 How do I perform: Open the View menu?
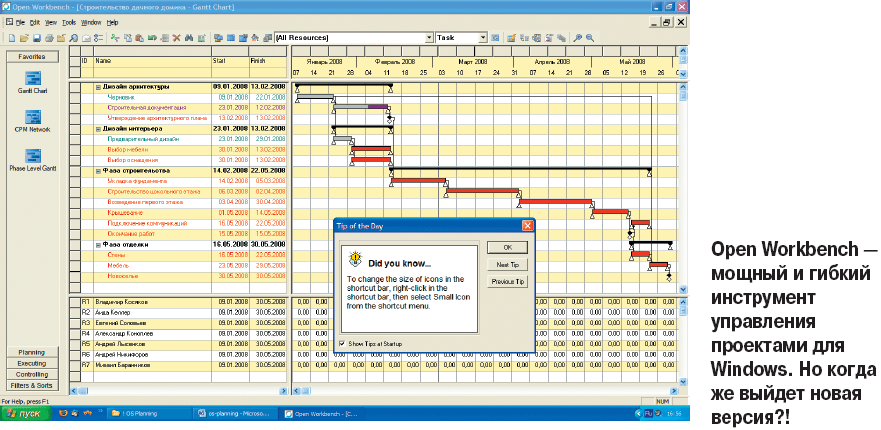coord(51,22)
